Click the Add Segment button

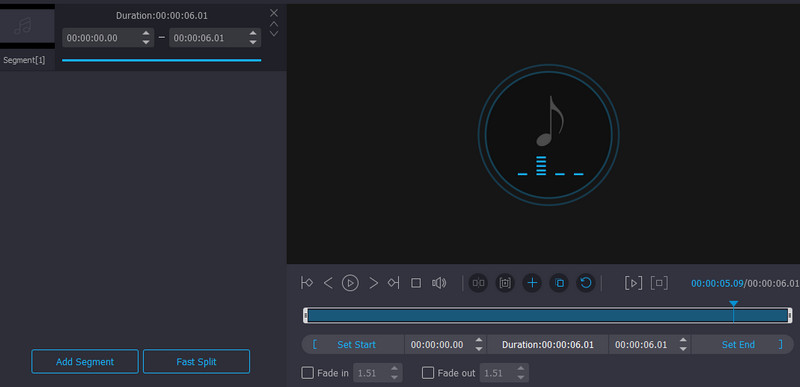click(85, 362)
